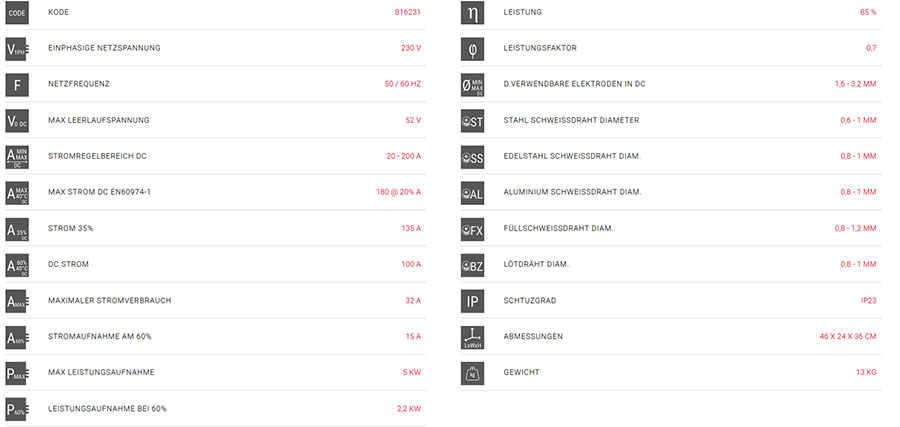Click the IP protection class icon
The width and height of the screenshot is (900, 427).
(x=472, y=301)
